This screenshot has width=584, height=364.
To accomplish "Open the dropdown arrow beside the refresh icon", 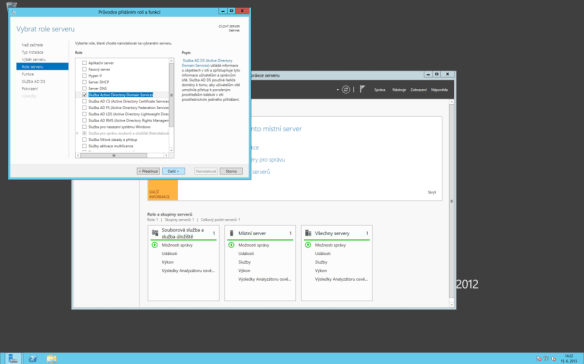I will 337,90.
